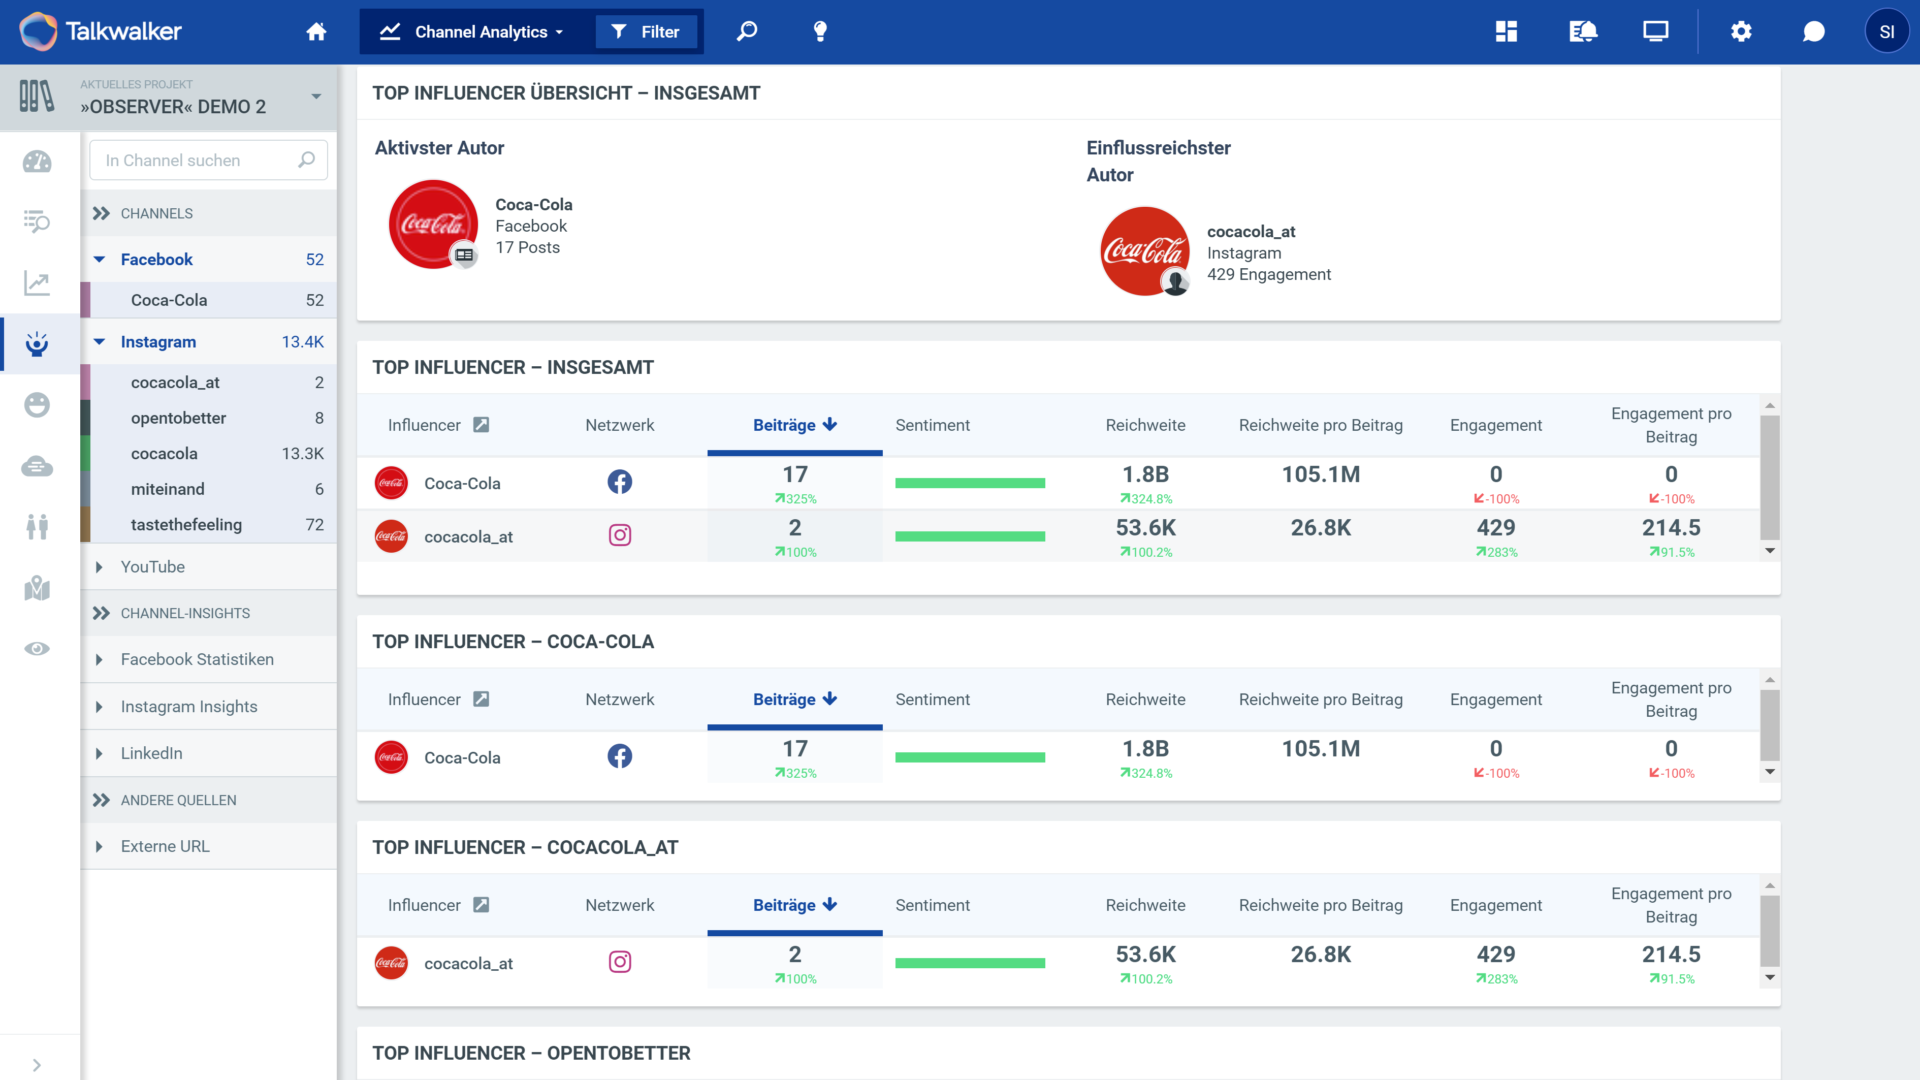Sort Insgesamt table by Reichweite
This screenshot has width=1920, height=1080.
click(1145, 425)
